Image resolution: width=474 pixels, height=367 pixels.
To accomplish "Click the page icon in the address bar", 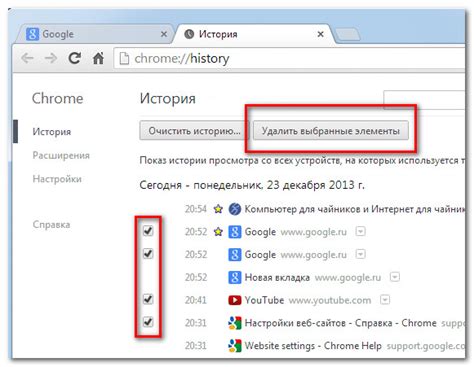I will pyautogui.click(x=124, y=59).
